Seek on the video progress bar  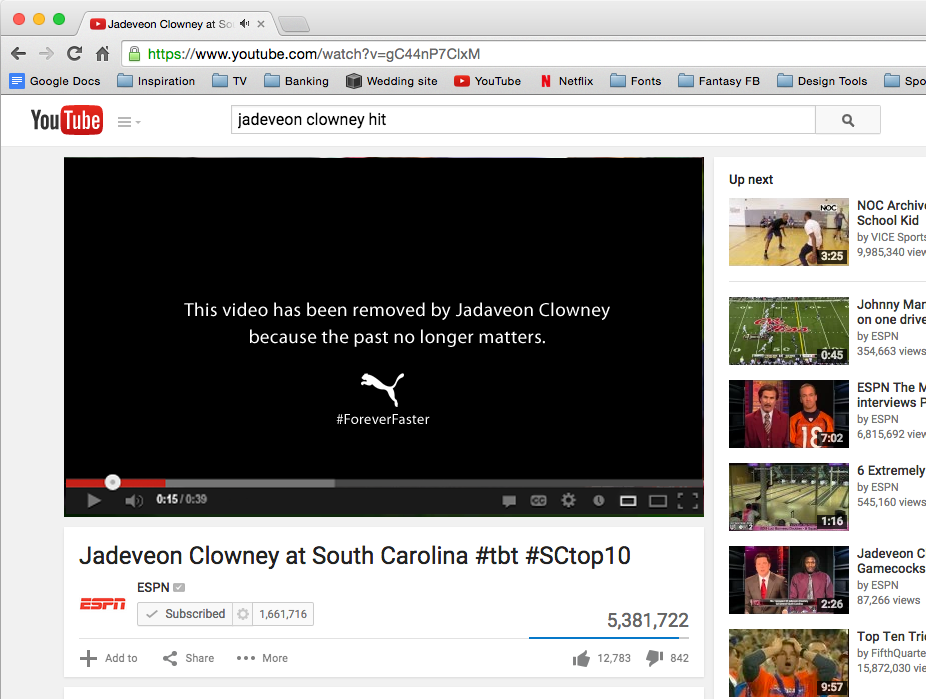click(384, 483)
